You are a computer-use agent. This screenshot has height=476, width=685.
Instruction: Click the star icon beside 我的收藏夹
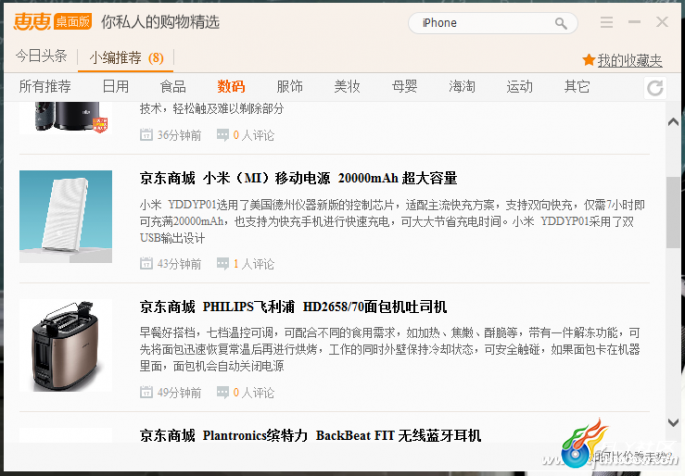(x=588, y=60)
